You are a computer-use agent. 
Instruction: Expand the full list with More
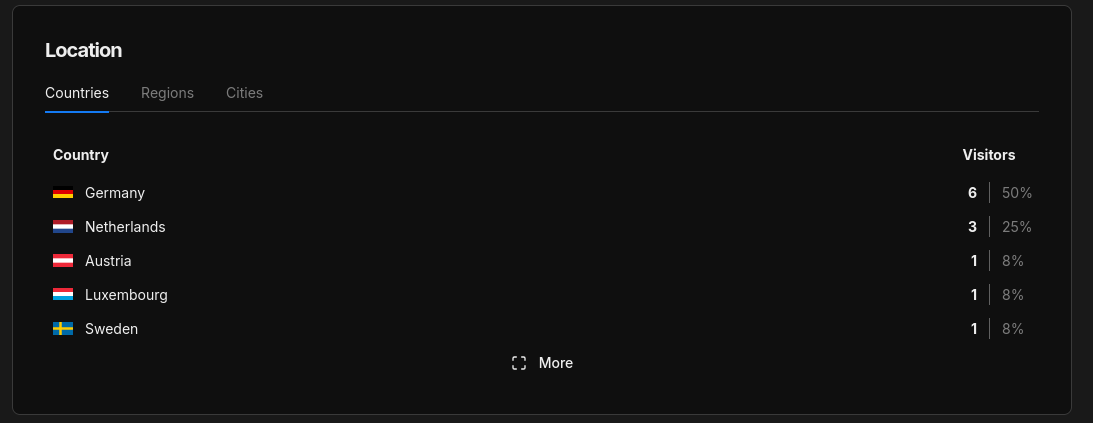click(x=555, y=363)
